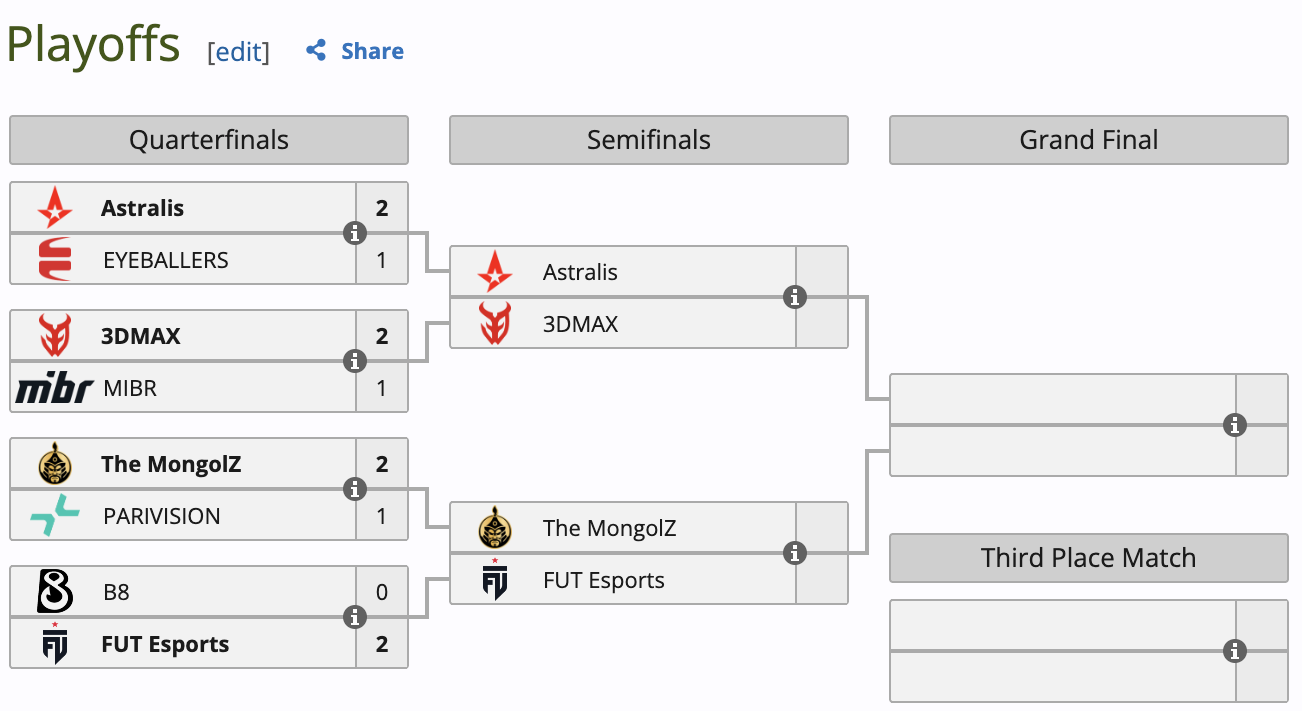
Task: Click the Share link text
Action: 372,51
